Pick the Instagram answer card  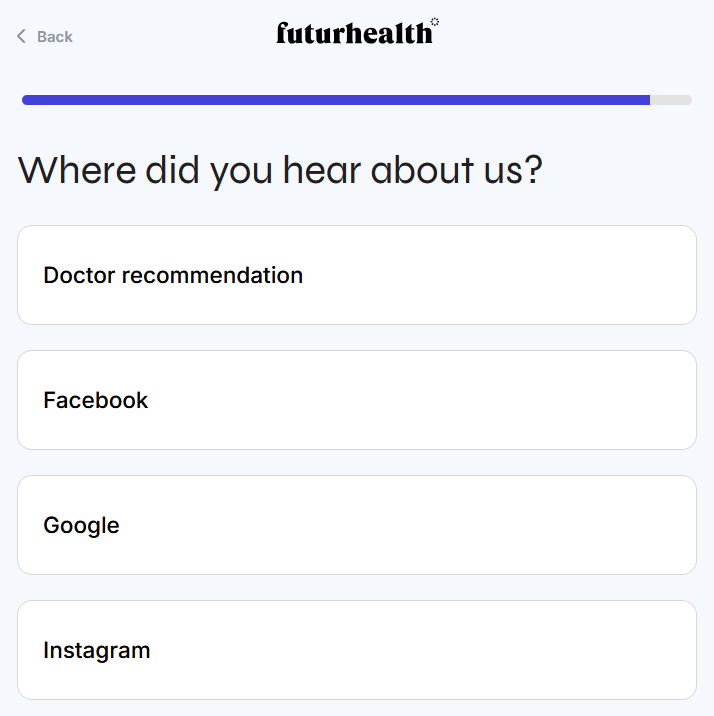pos(357,650)
